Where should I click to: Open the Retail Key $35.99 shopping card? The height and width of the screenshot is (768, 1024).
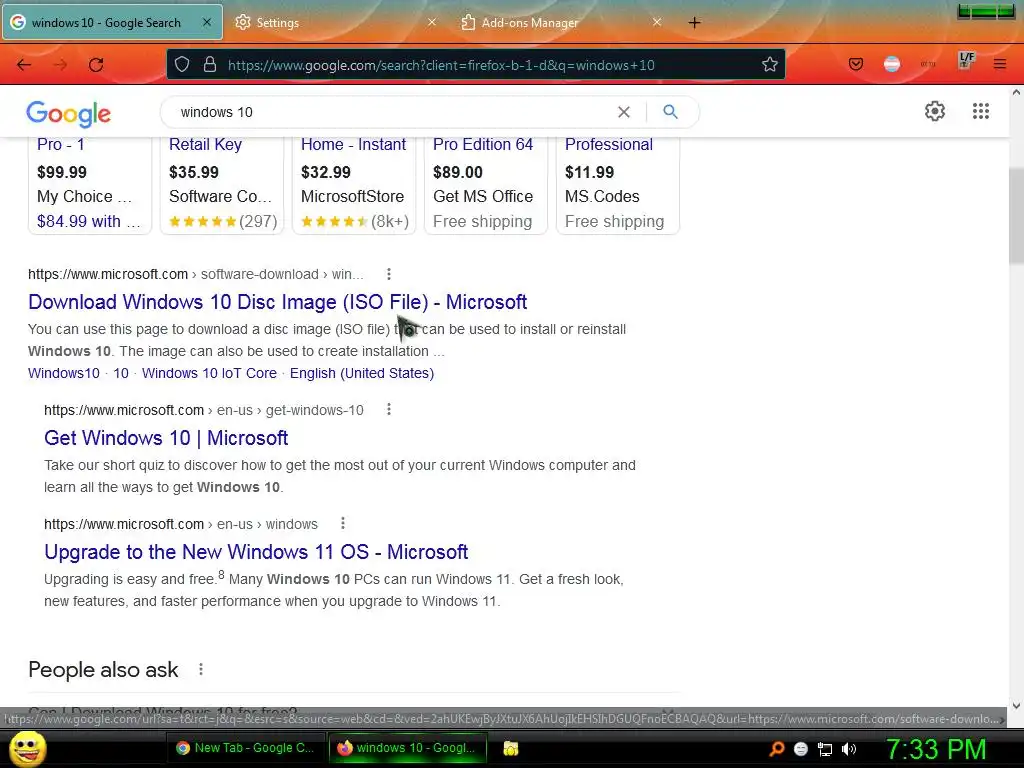[x=222, y=185]
